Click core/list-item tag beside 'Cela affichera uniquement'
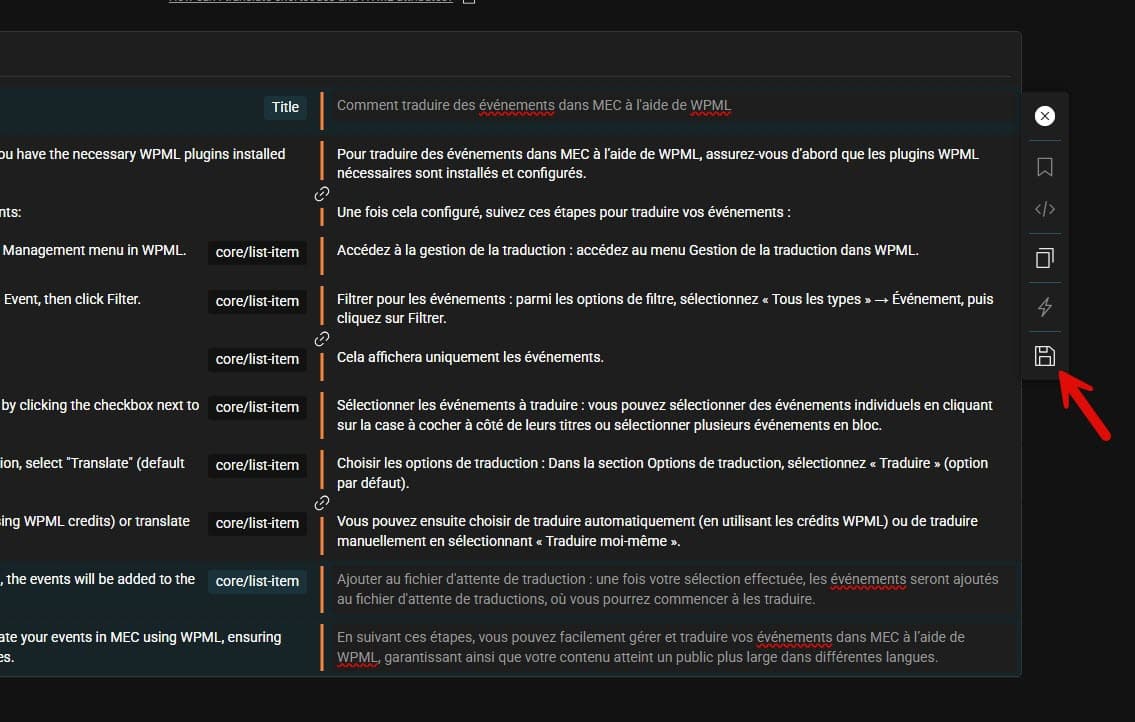The width and height of the screenshot is (1135, 722). tap(257, 359)
